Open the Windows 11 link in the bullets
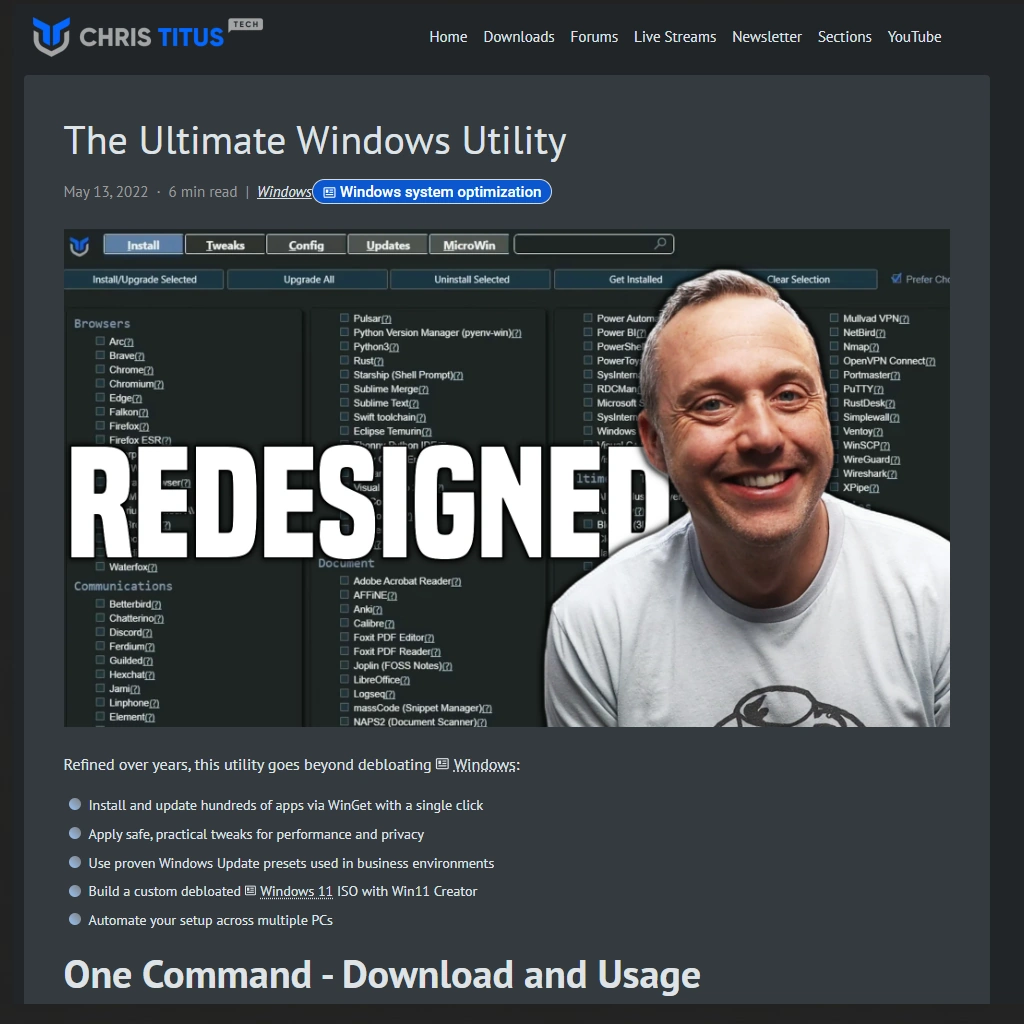This screenshot has height=1024, width=1024. pyautogui.click(x=296, y=891)
